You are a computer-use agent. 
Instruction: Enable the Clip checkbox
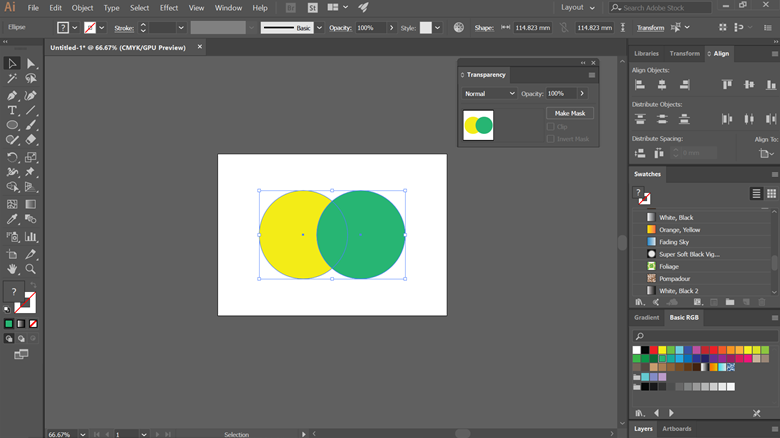[x=550, y=127]
